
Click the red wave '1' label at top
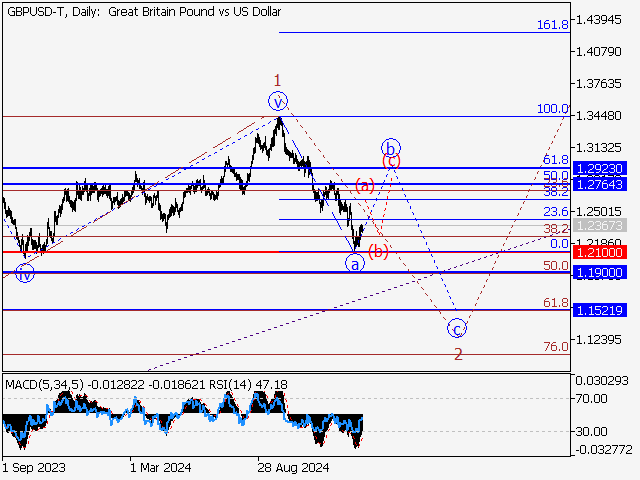(278, 80)
